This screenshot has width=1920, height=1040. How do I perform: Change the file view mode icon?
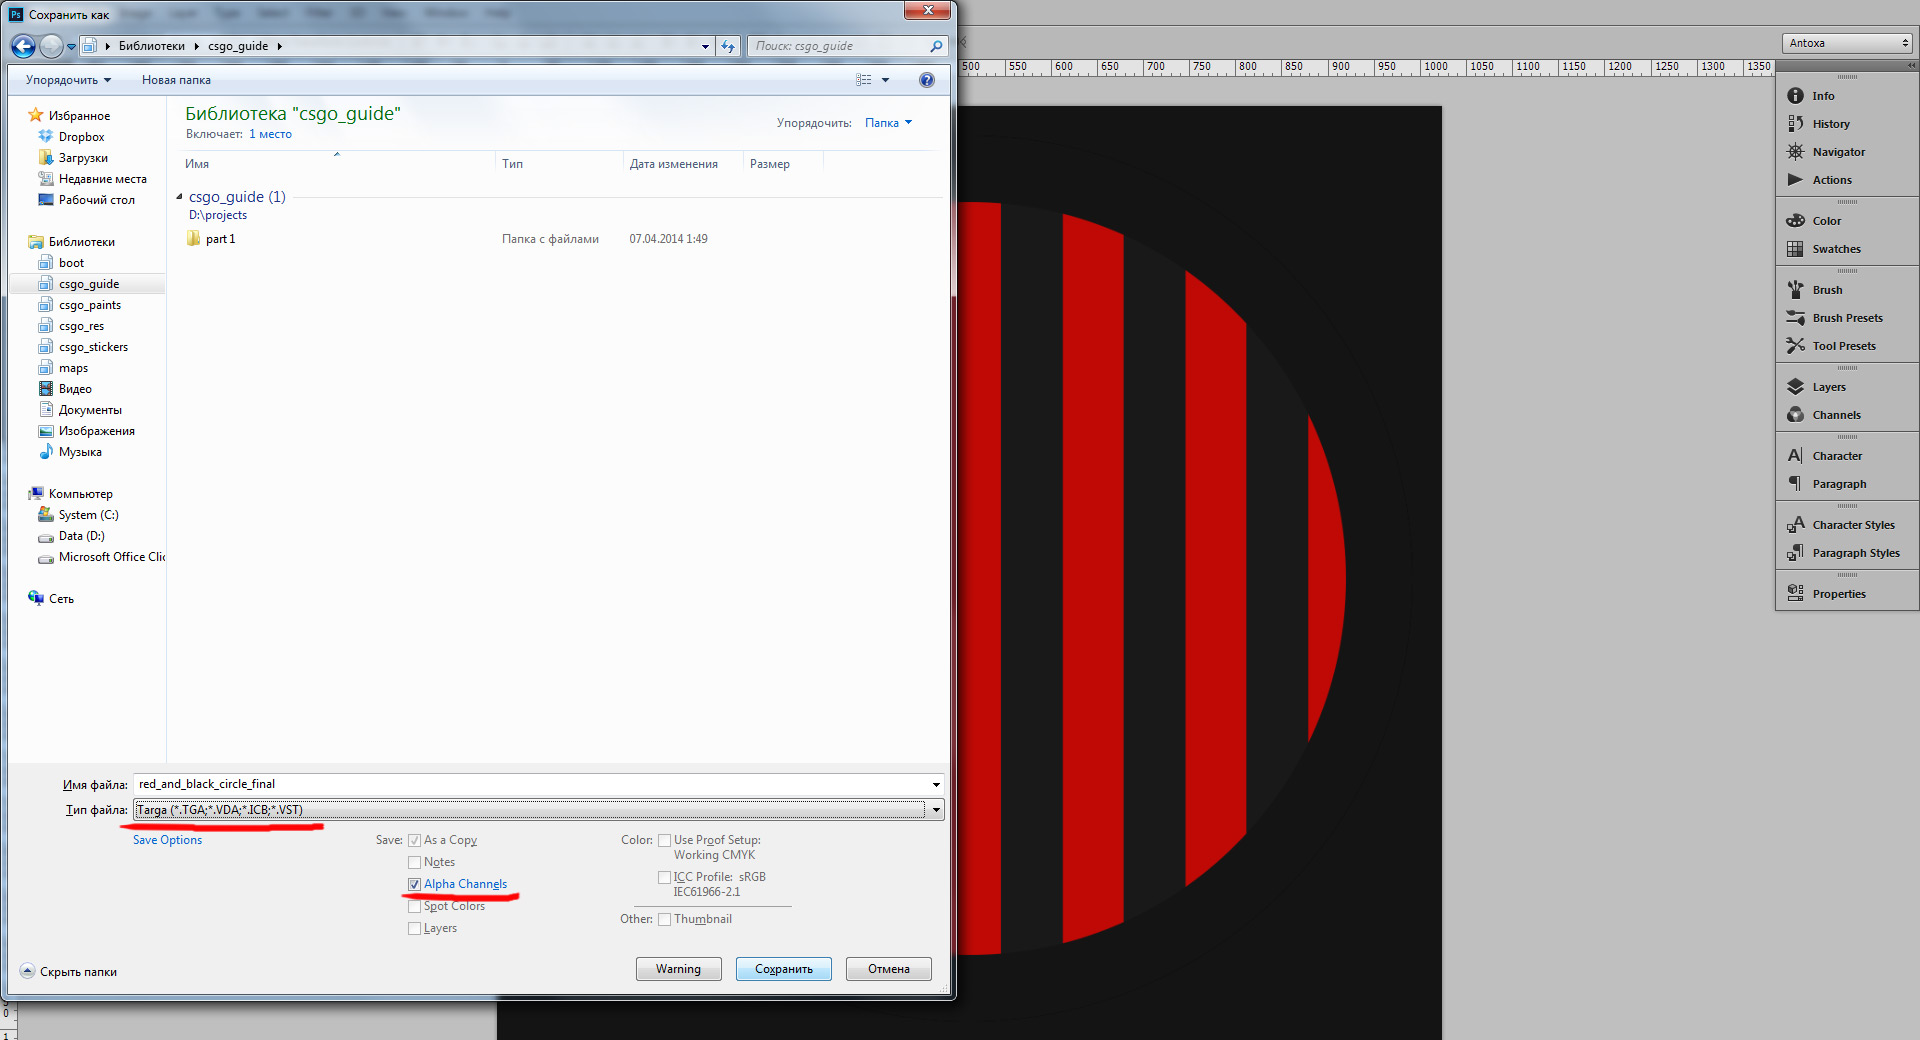[864, 80]
